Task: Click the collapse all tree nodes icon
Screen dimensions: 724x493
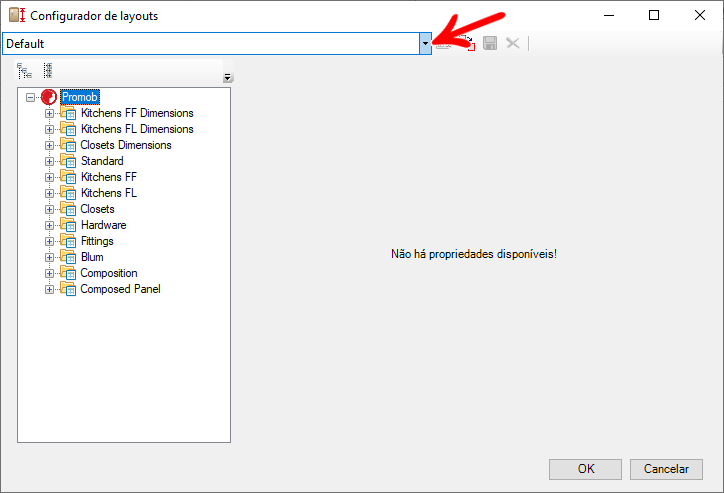Action: 48,71
